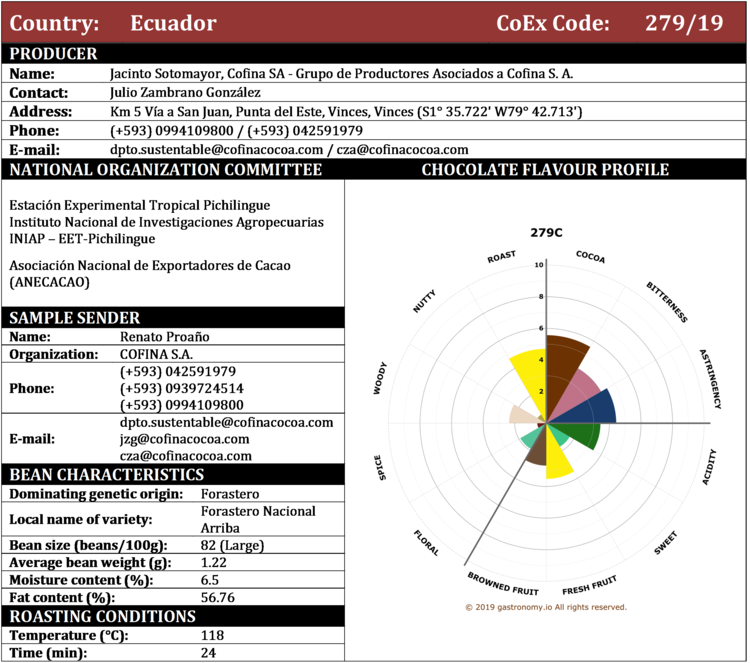Click CHOCOLATE FLAVOUR PROFILE header
This screenshot has height=663, width=750.
[x=545, y=170]
